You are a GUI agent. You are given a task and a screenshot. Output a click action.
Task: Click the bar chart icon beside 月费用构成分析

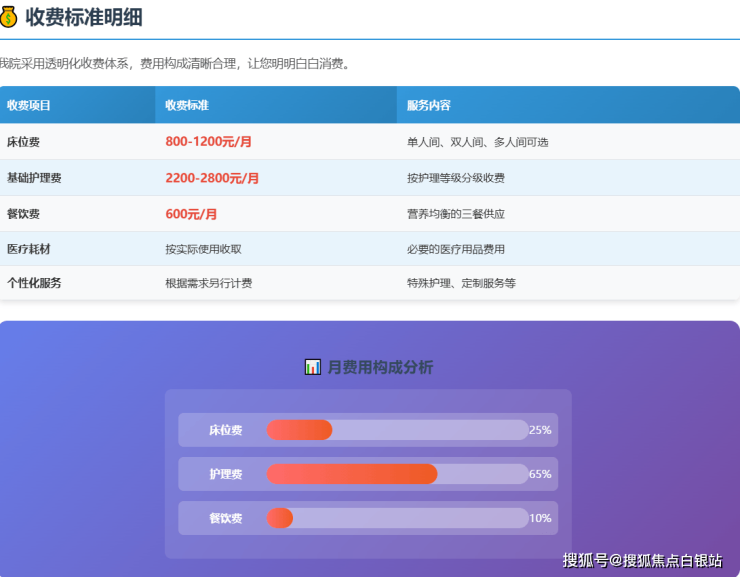click(x=313, y=367)
